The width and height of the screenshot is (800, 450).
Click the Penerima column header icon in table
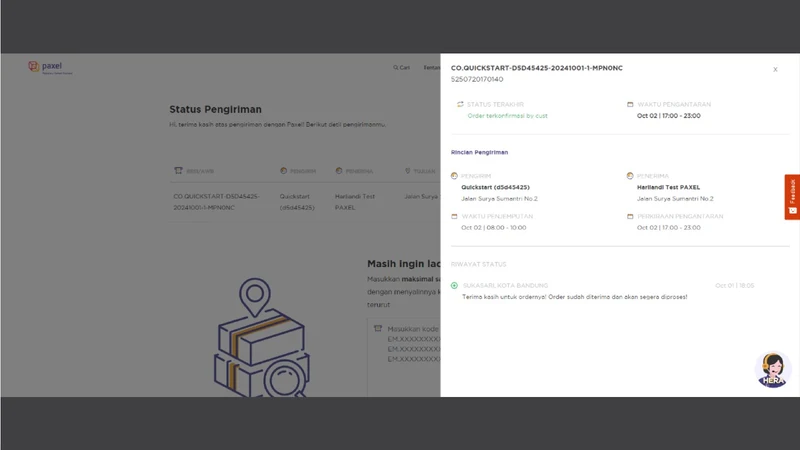(x=339, y=170)
